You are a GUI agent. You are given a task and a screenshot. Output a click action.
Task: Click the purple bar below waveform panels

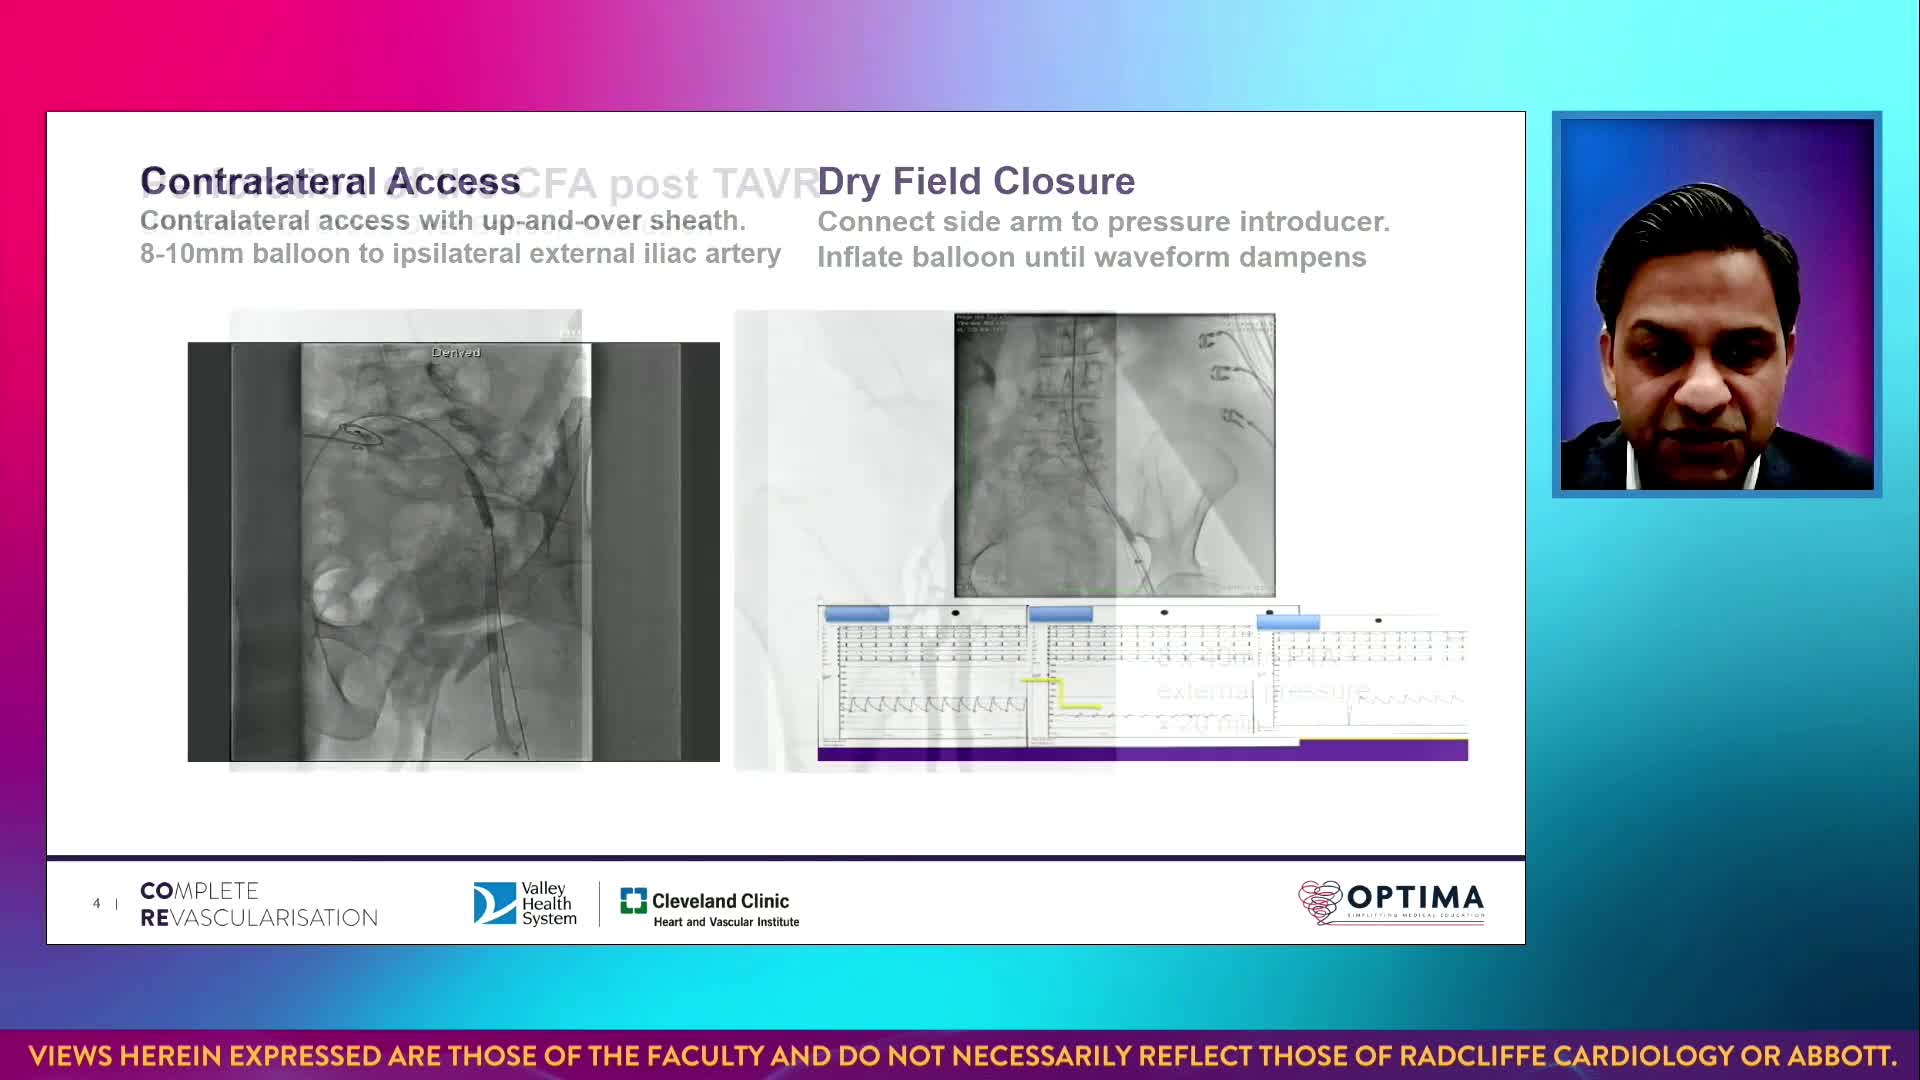1142,752
